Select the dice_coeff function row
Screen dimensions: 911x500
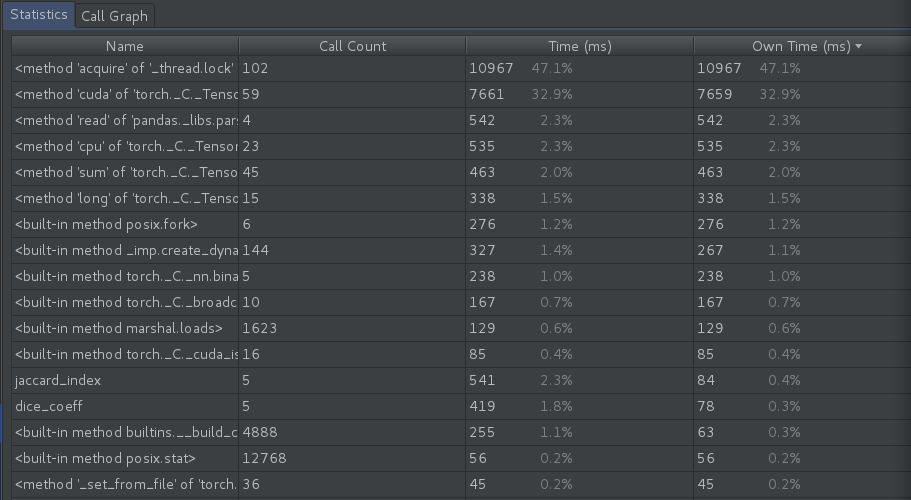[50, 406]
